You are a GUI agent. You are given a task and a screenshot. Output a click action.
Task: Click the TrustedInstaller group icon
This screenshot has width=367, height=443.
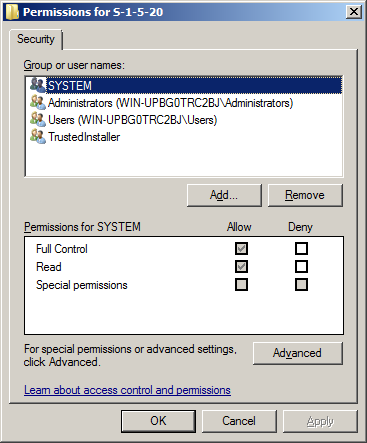point(38,136)
